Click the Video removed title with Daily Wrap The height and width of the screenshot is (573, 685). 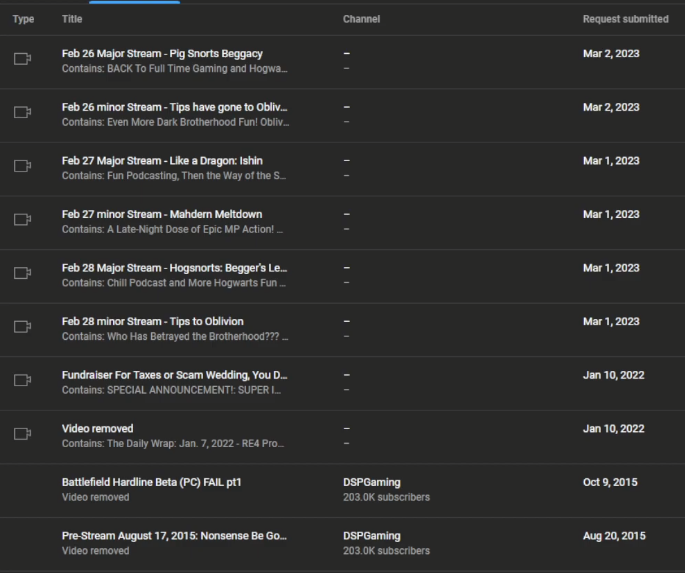[97, 428]
